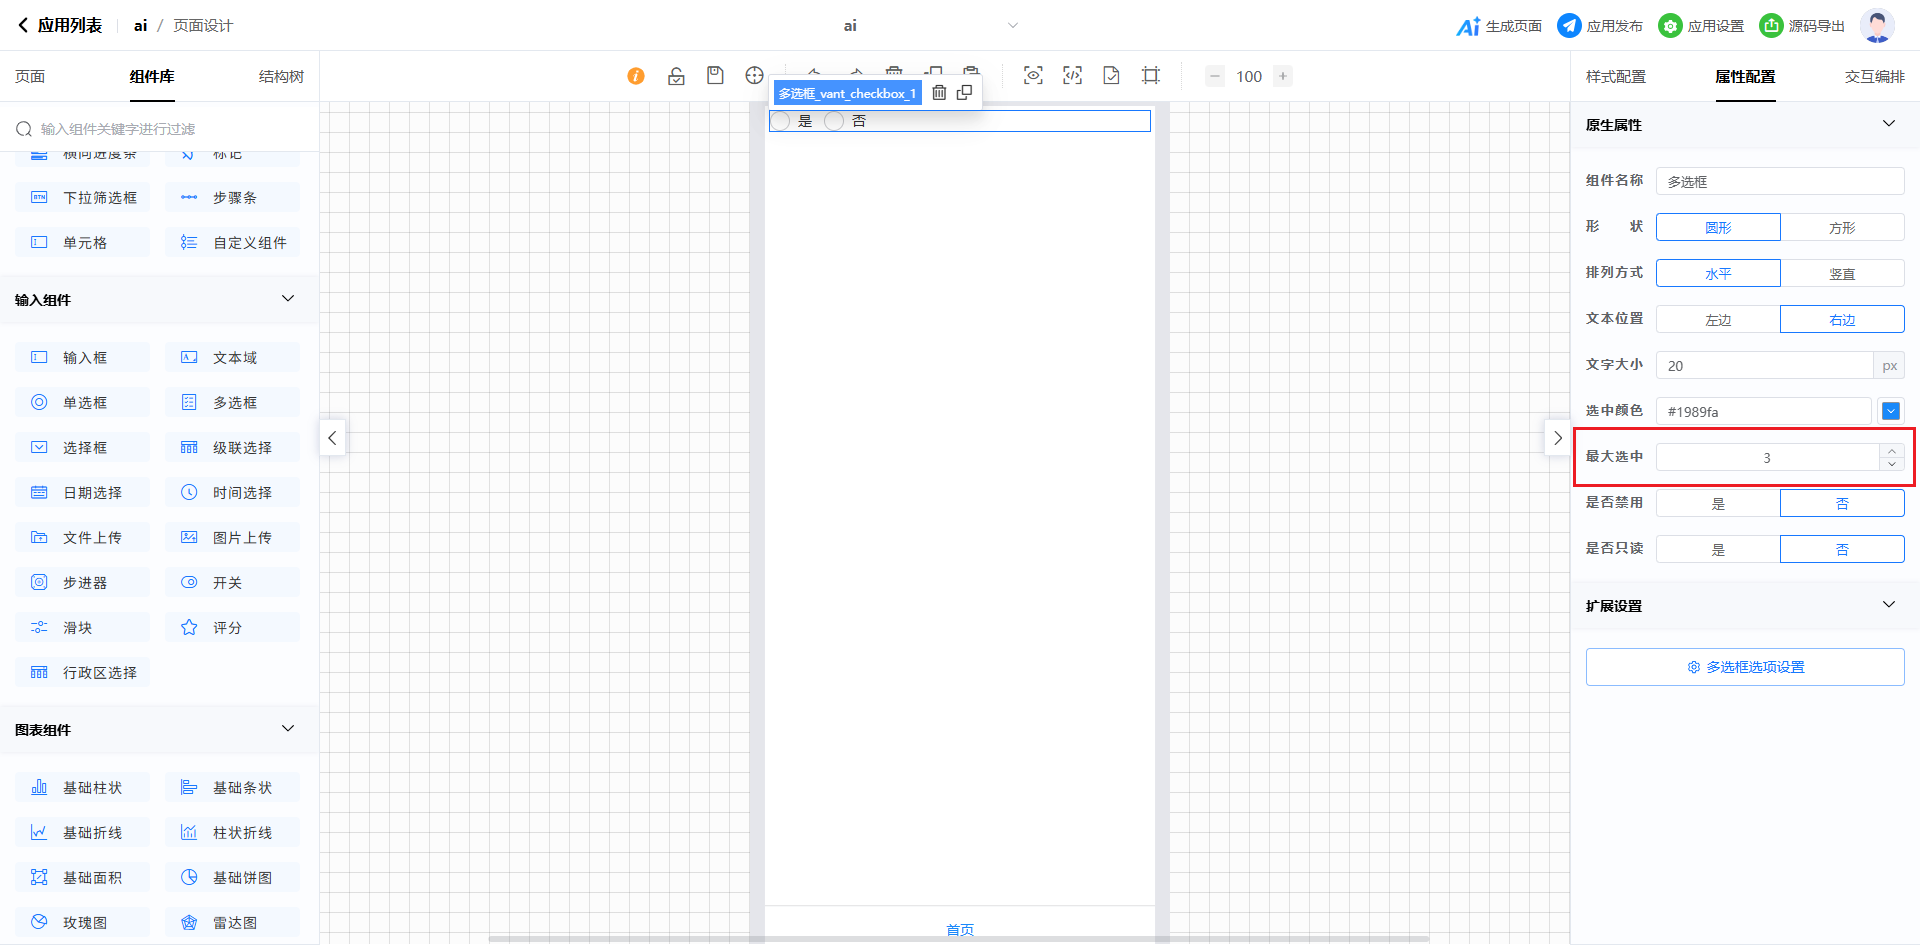The image size is (1920, 945).
Task: Click the preview eye icon in the toolbar
Action: (x=1033, y=76)
